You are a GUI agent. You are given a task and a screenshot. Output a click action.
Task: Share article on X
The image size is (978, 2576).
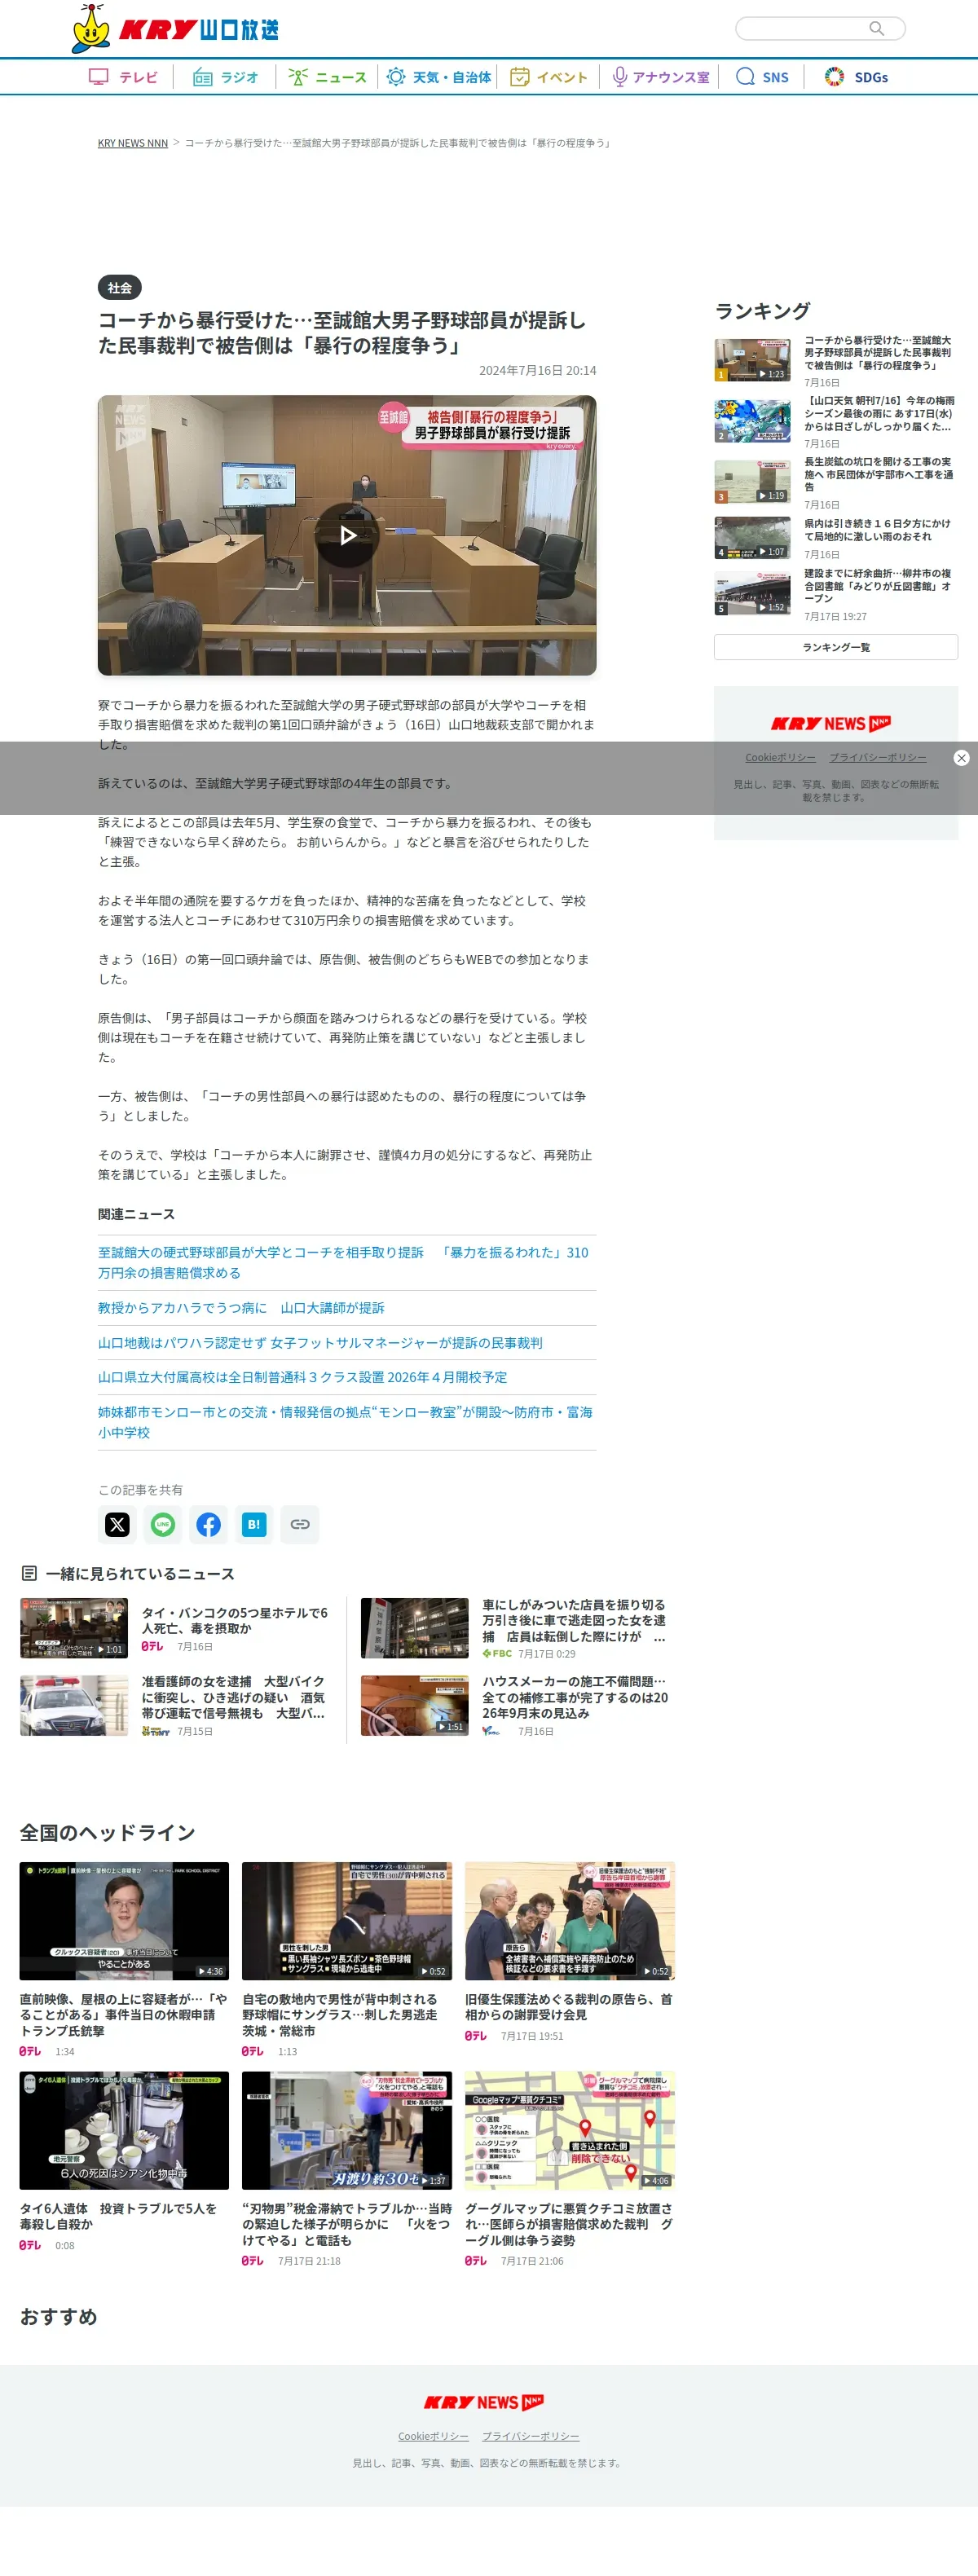click(117, 1524)
